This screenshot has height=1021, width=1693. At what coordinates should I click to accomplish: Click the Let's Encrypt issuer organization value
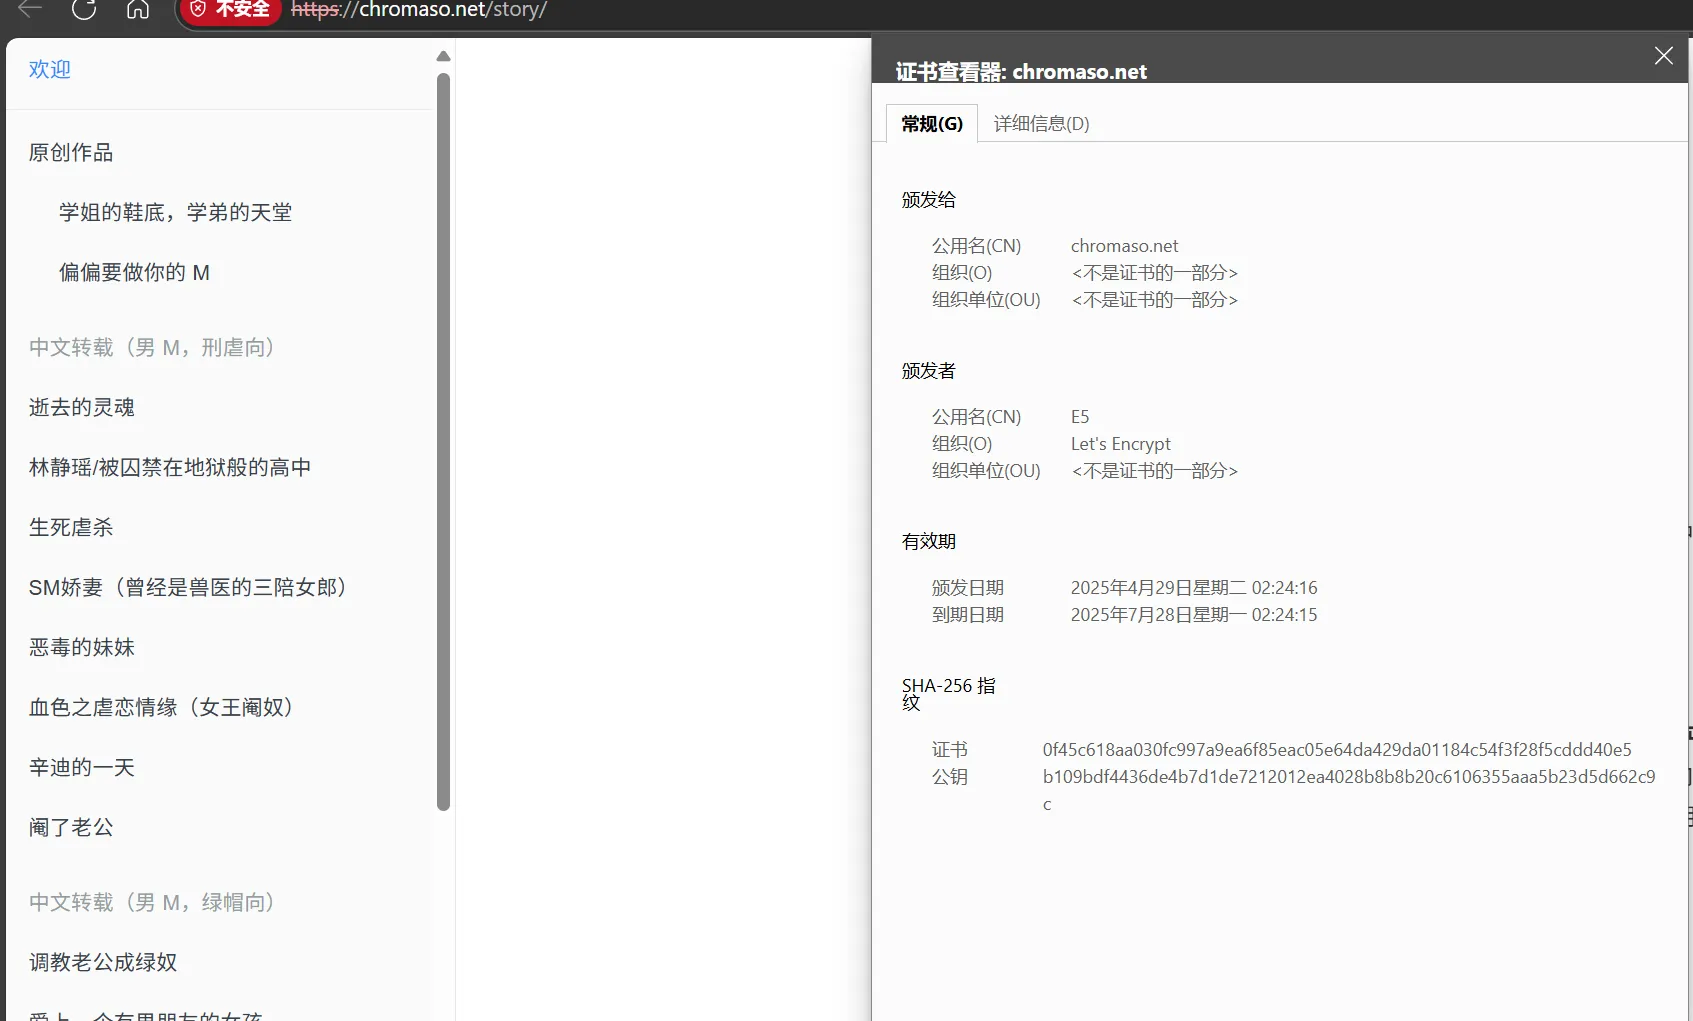tap(1120, 444)
